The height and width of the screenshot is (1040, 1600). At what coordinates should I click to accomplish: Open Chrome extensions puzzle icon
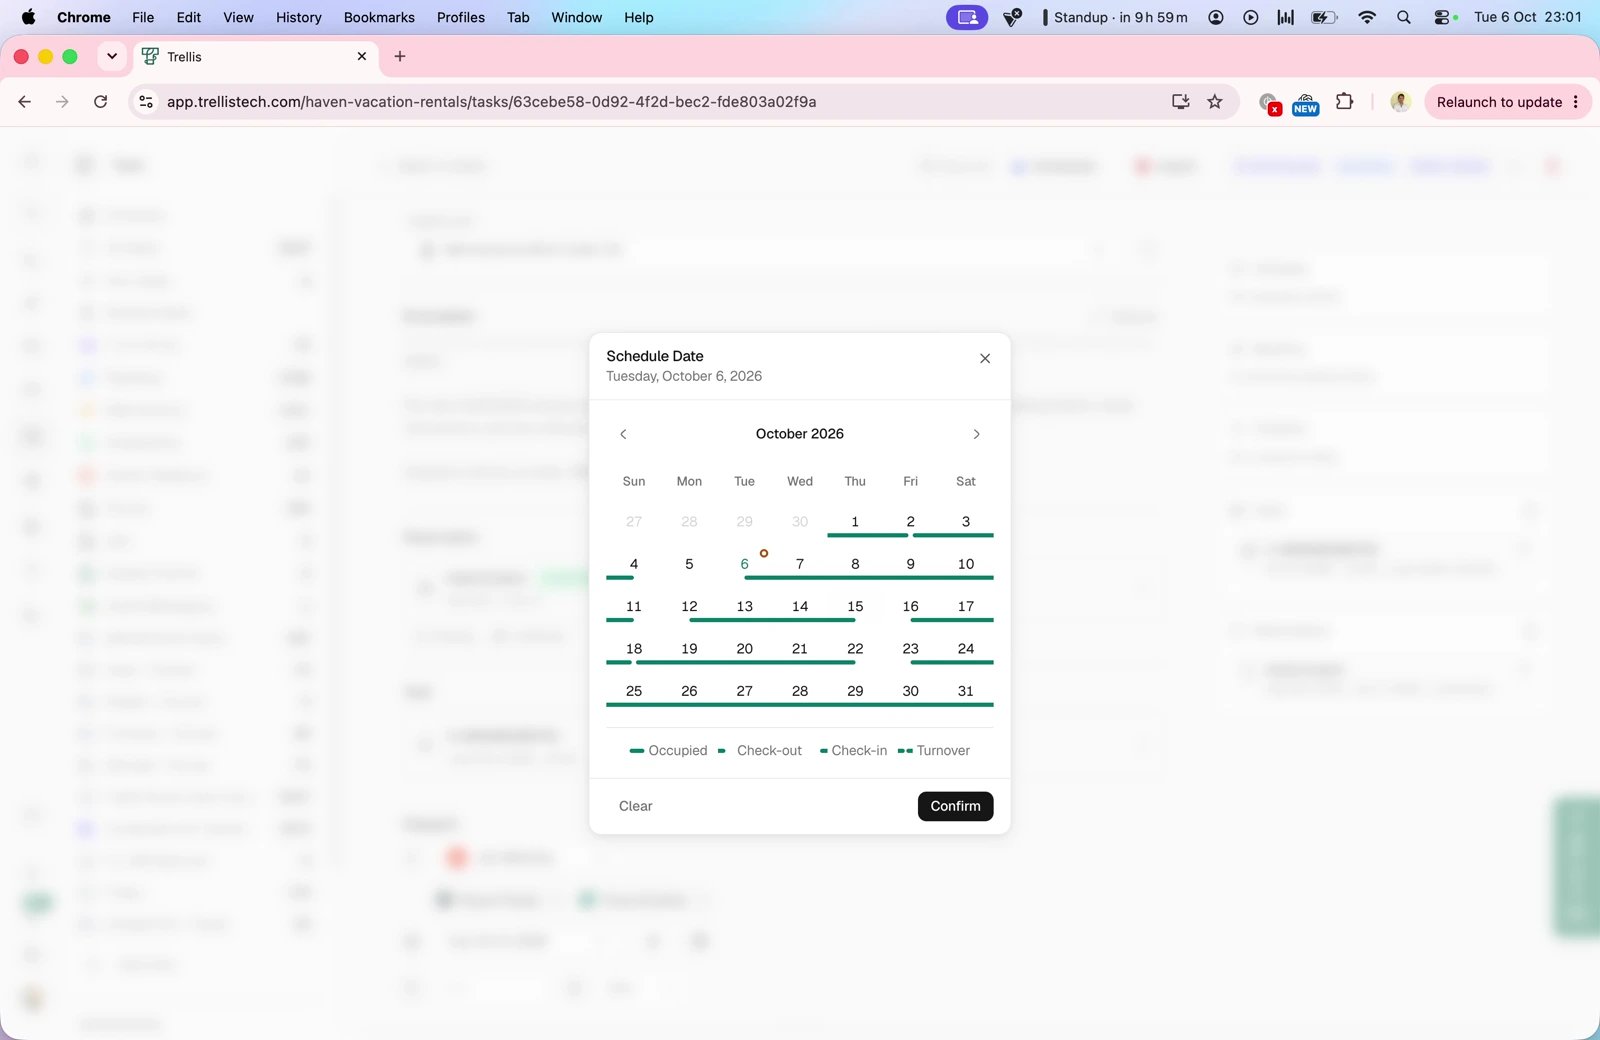1345,102
